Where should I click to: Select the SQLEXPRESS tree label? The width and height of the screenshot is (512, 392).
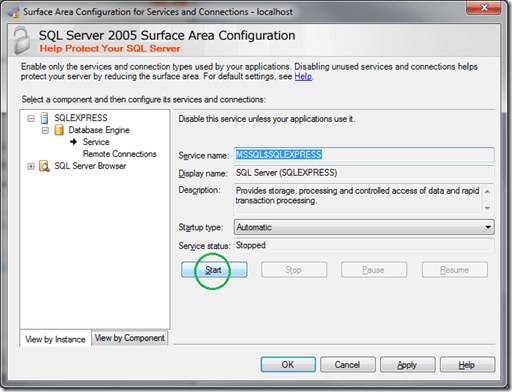[81, 118]
